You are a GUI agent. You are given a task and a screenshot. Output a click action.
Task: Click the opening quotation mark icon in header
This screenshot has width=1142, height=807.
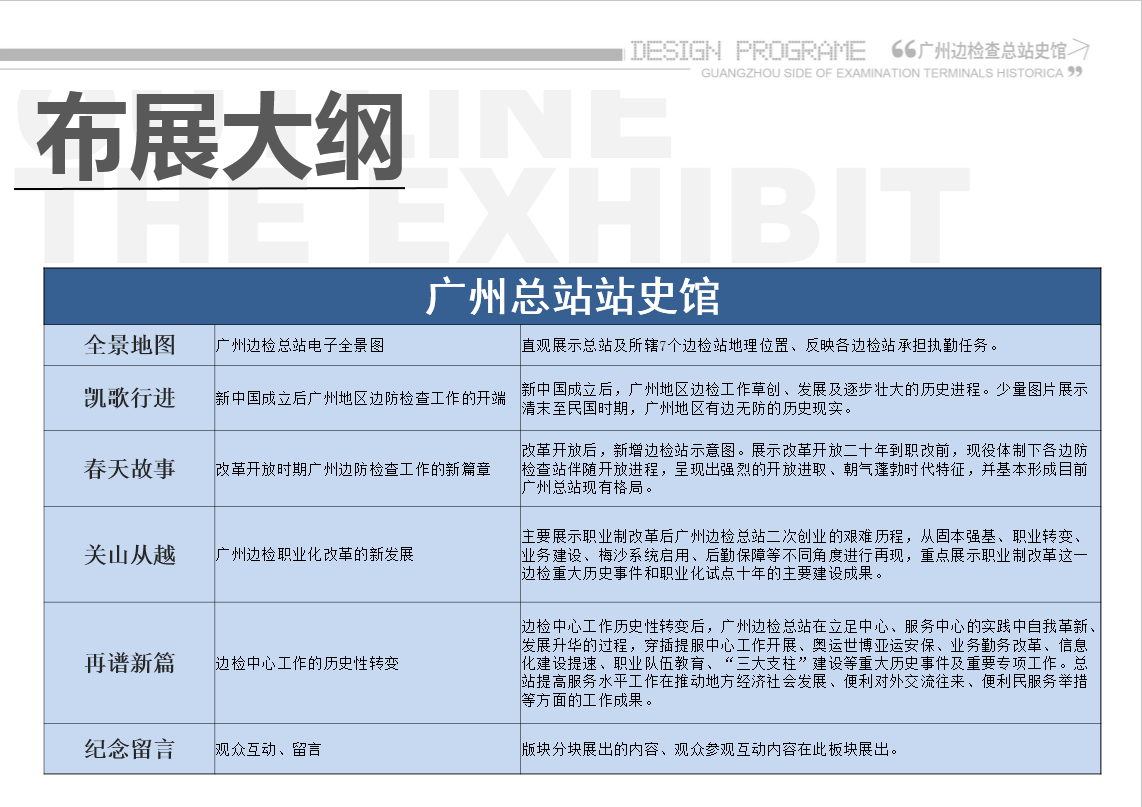pyautogui.click(x=902, y=49)
